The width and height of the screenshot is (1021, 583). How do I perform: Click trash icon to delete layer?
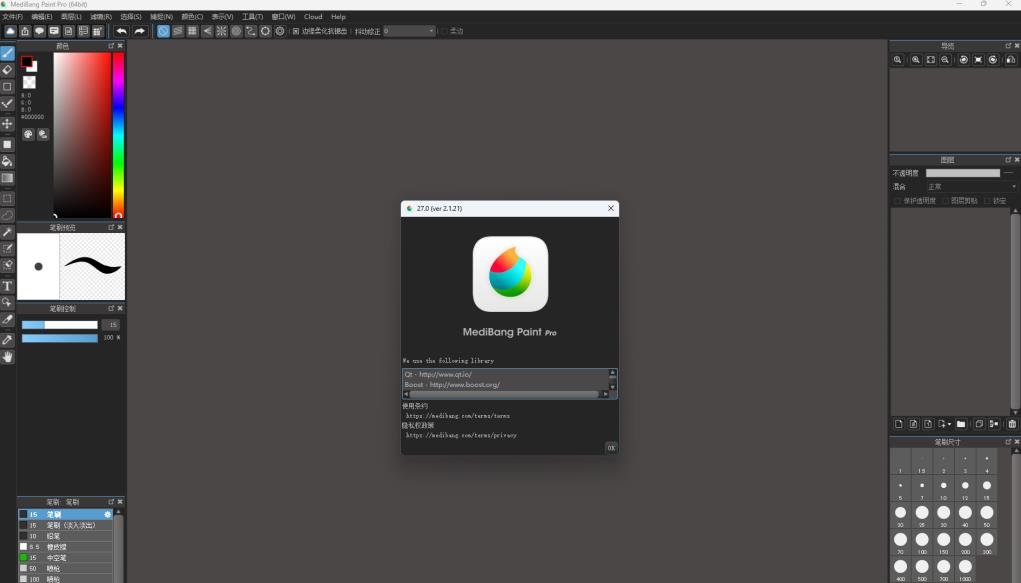pyautogui.click(x=1012, y=424)
